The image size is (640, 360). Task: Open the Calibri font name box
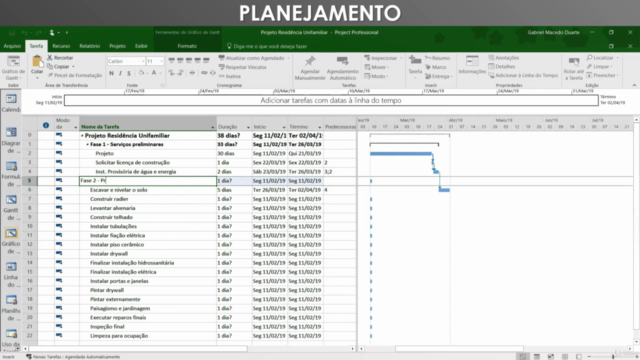coord(126,61)
